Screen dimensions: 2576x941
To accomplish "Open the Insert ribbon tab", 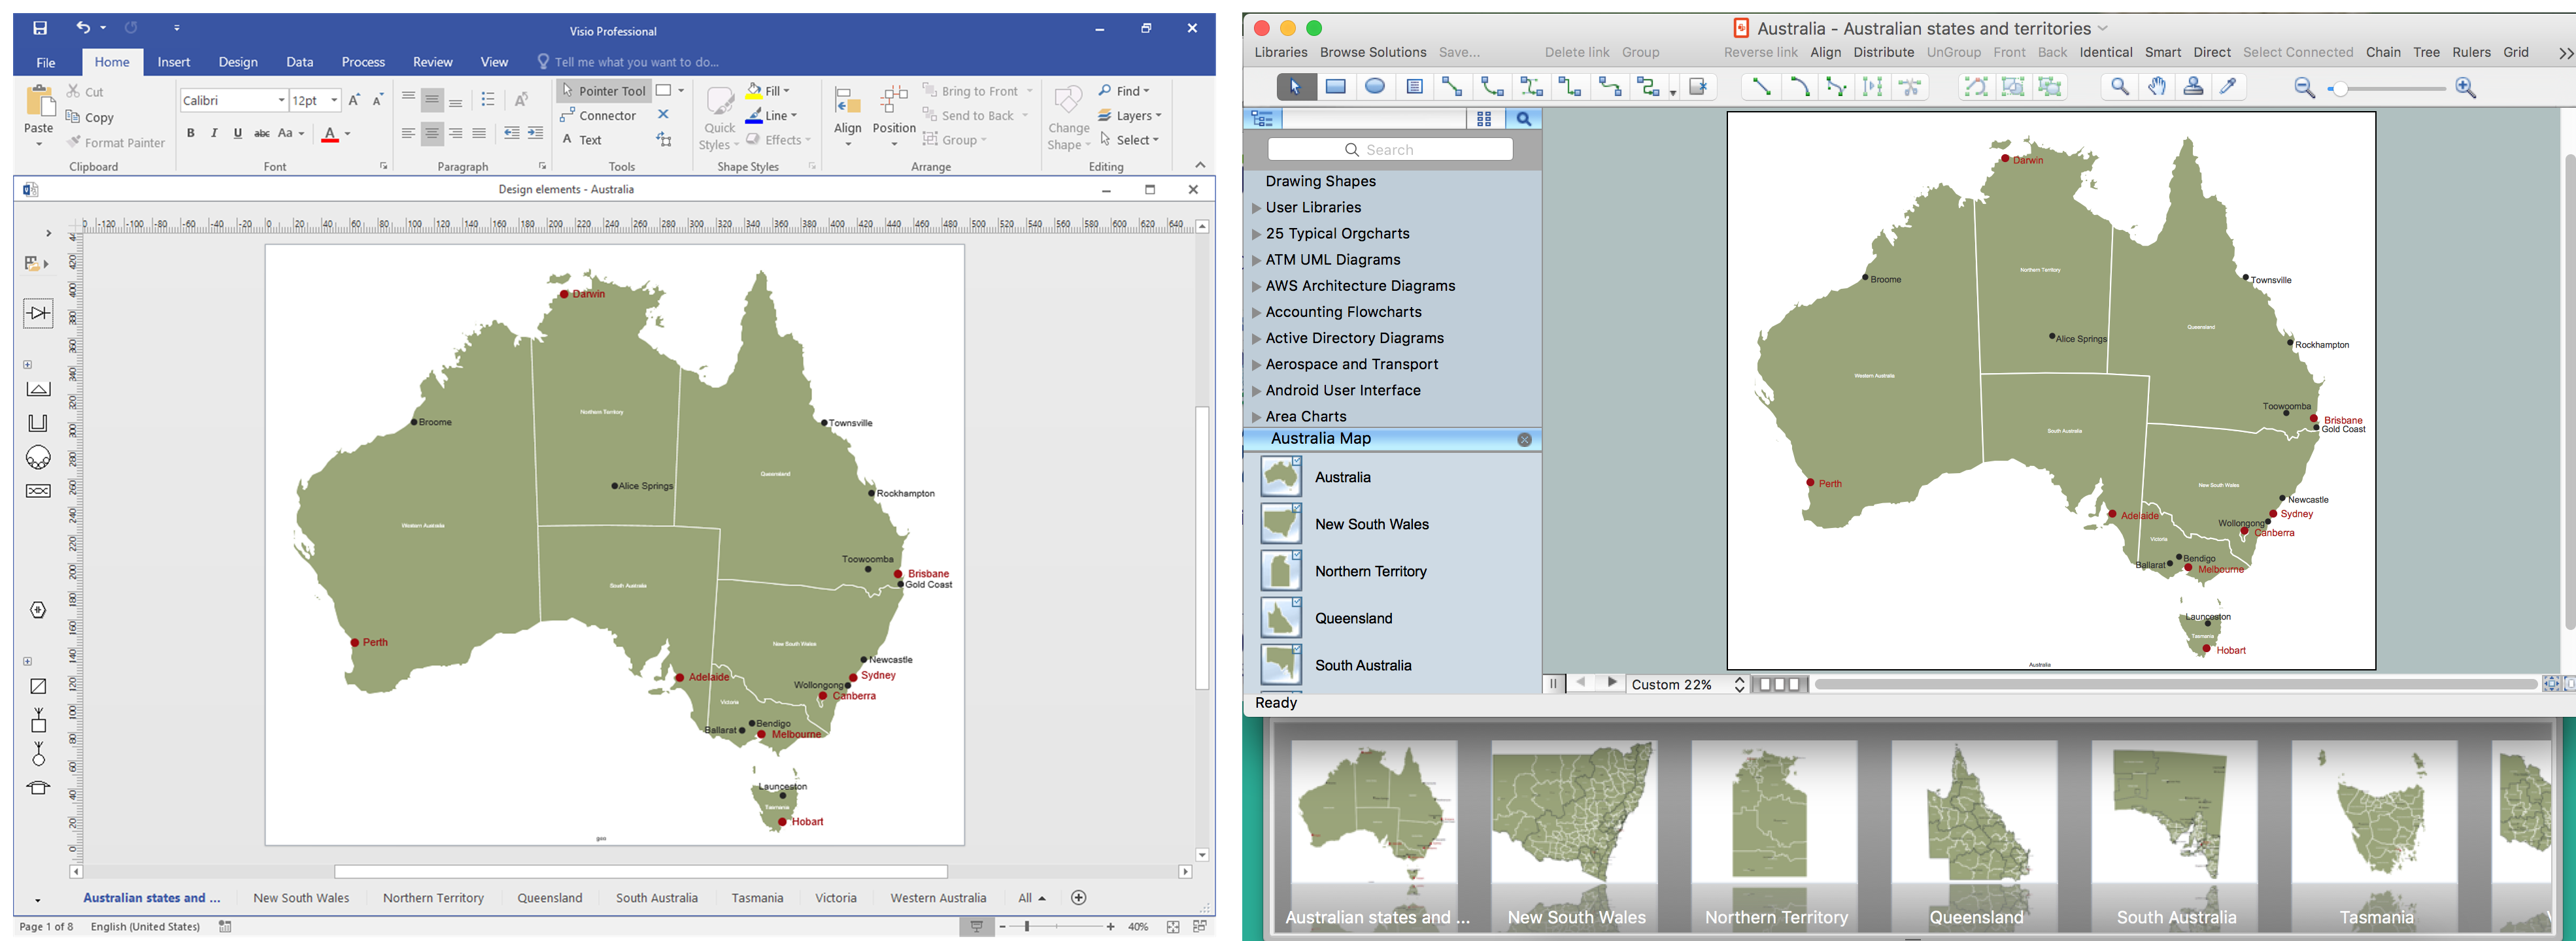I will (x=174, y=62).
